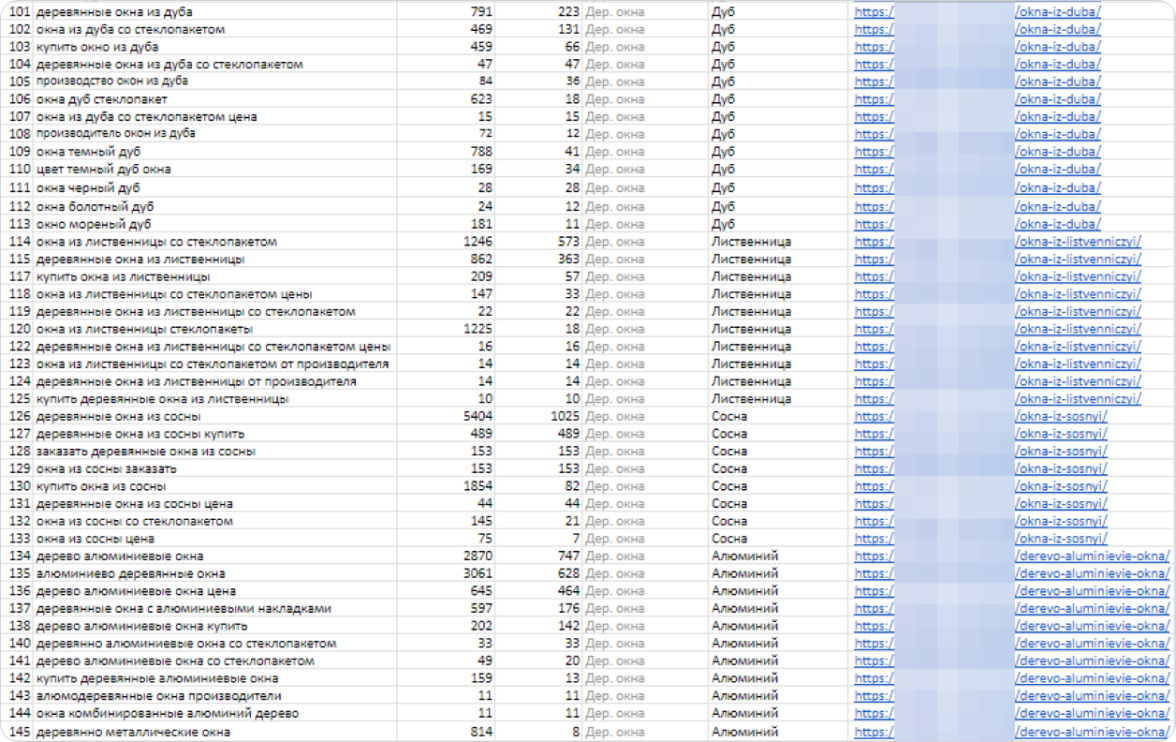Click the "Дер. окна" cell in row 101

[x=614, y=12]
